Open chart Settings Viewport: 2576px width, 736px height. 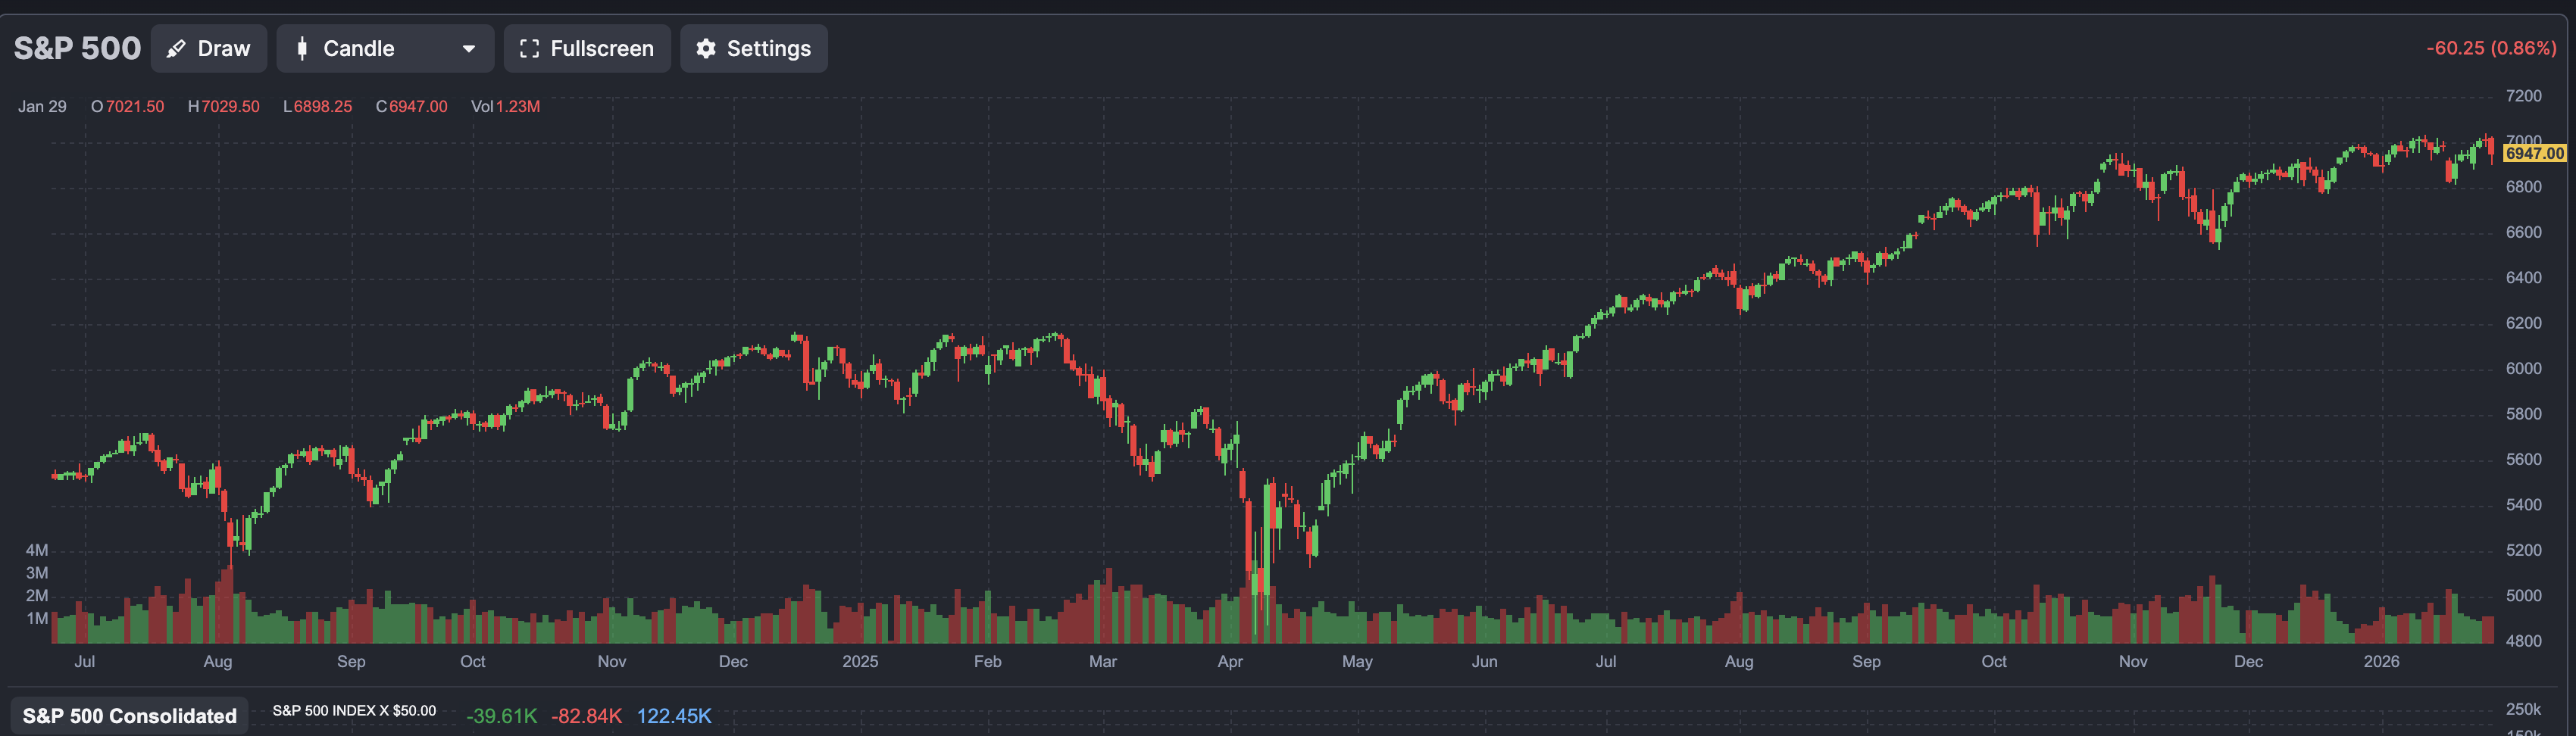coord(754,48)
